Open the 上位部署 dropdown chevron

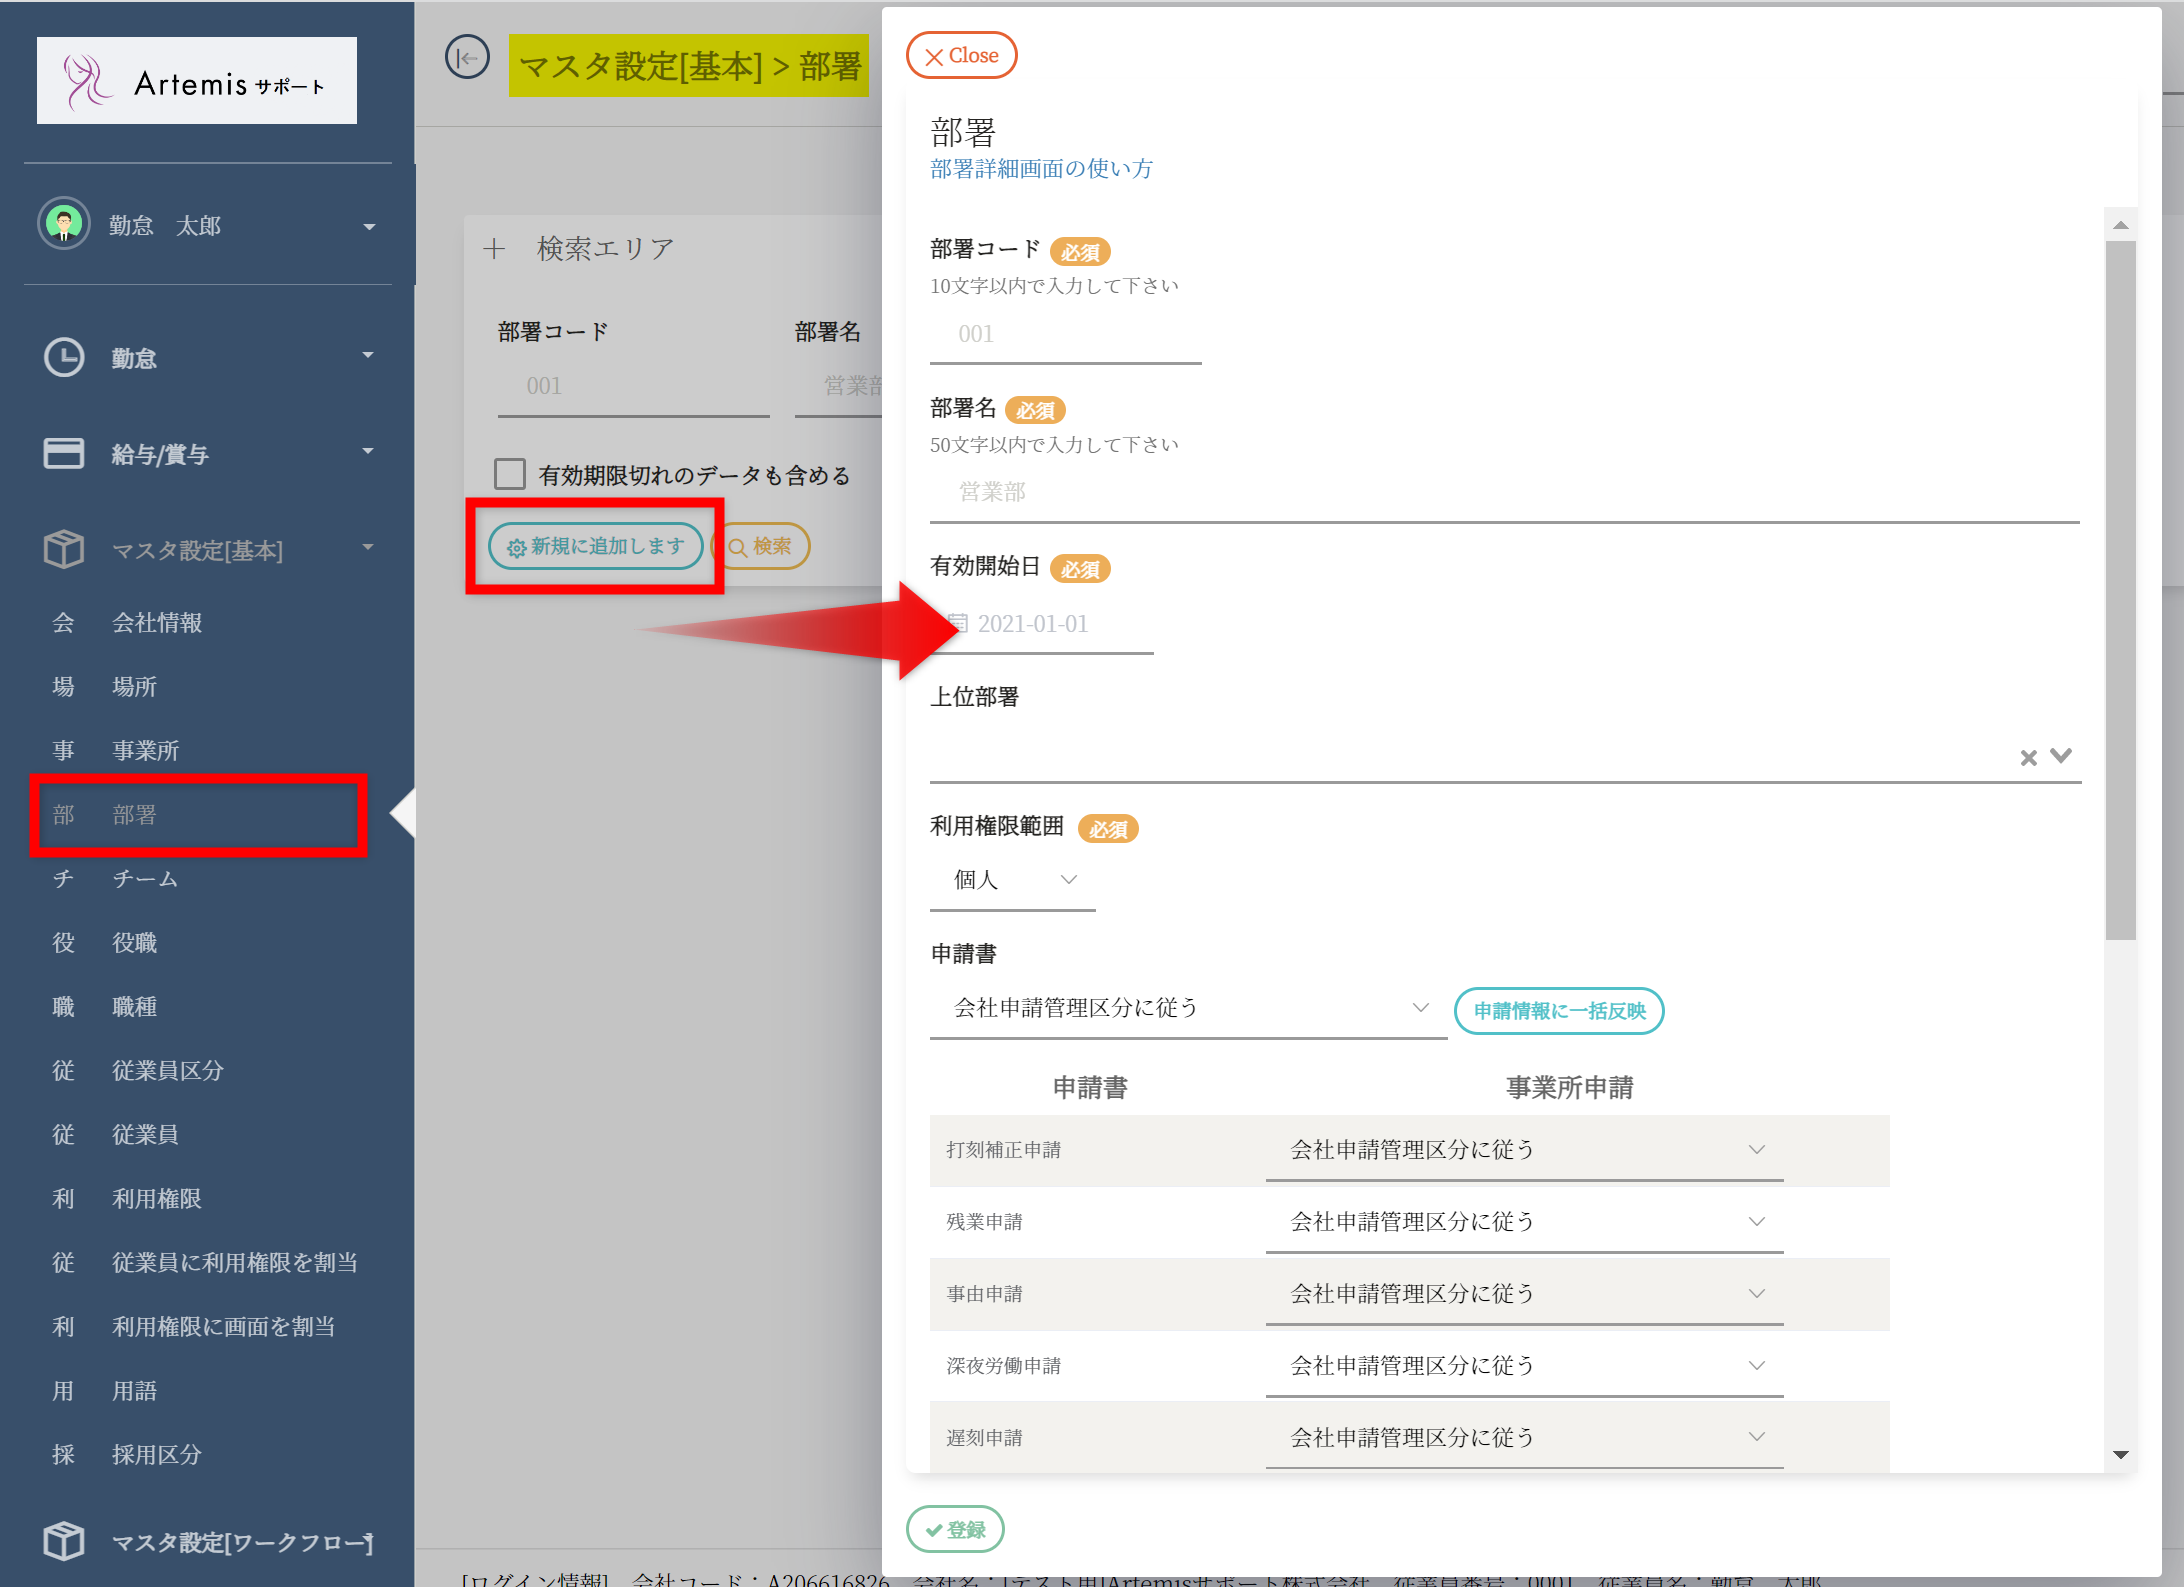2061,756
